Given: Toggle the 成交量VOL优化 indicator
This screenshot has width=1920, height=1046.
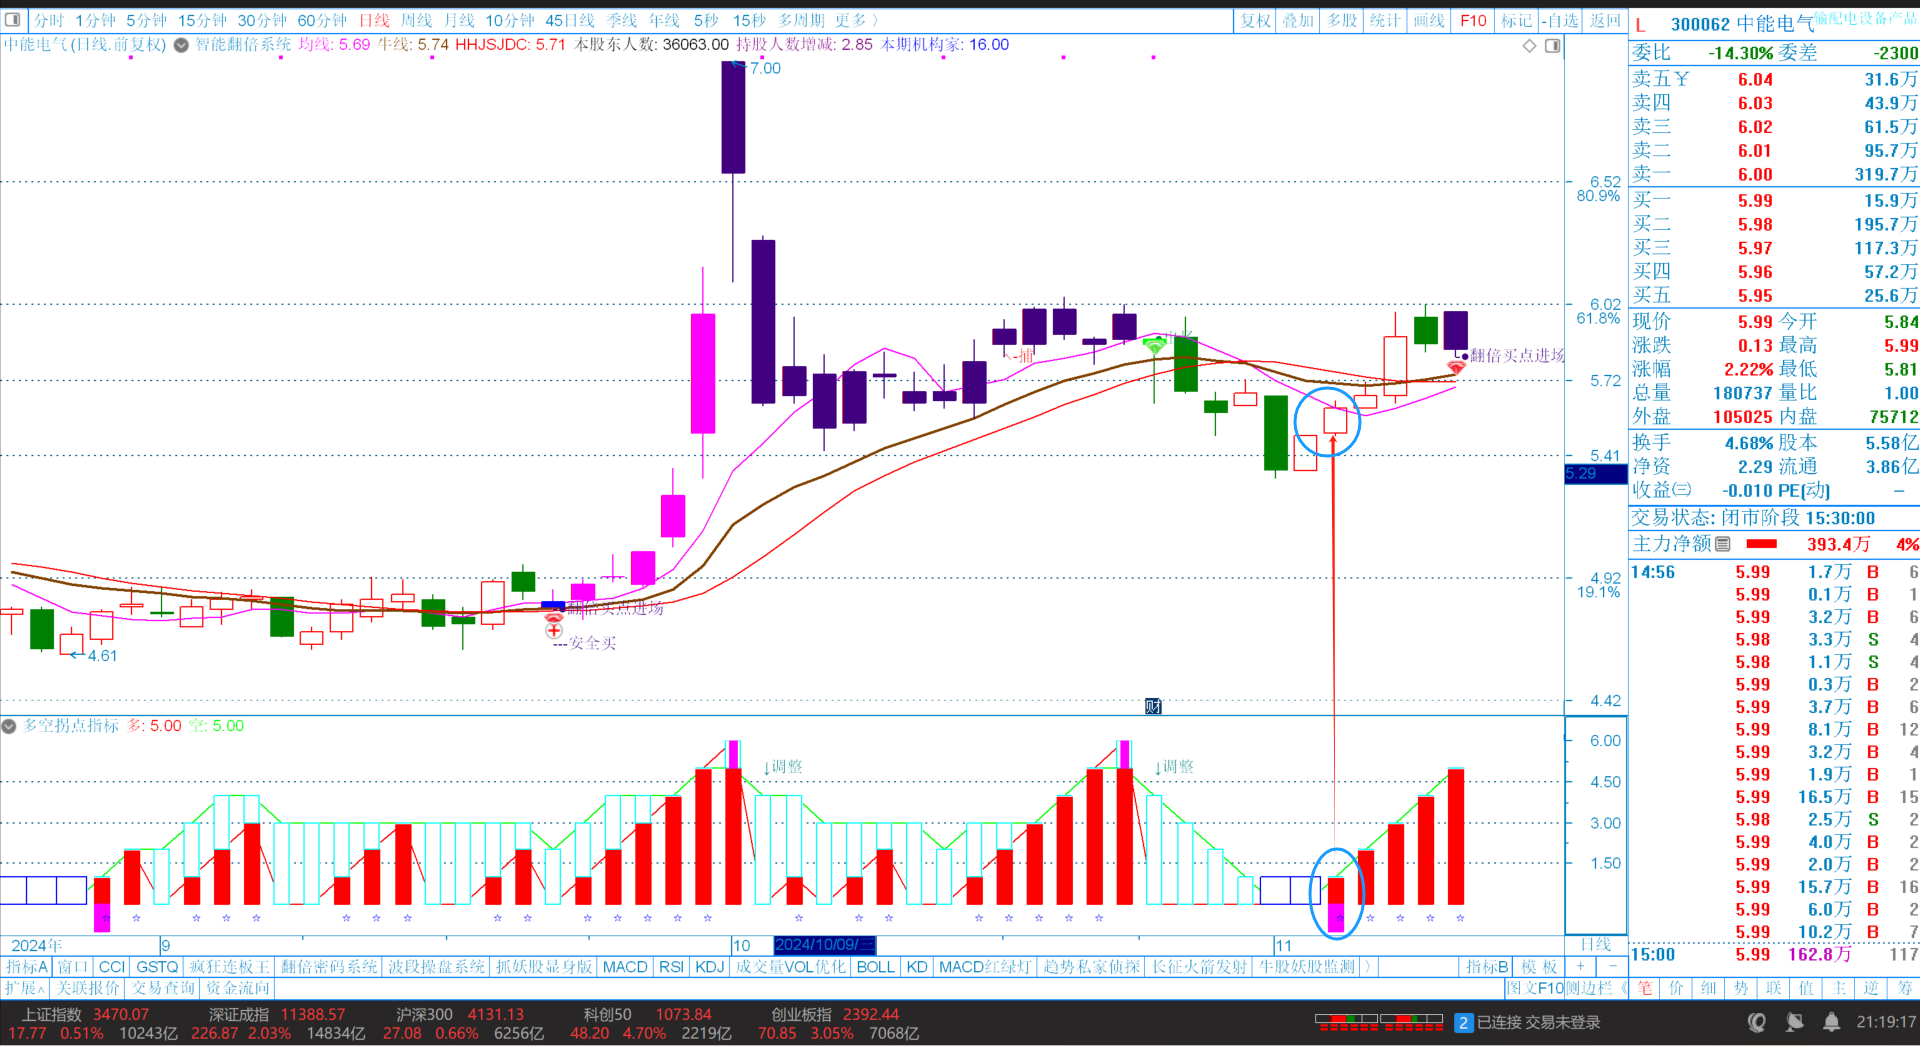Looking at the screenshot, I should (x=790, y=967).
